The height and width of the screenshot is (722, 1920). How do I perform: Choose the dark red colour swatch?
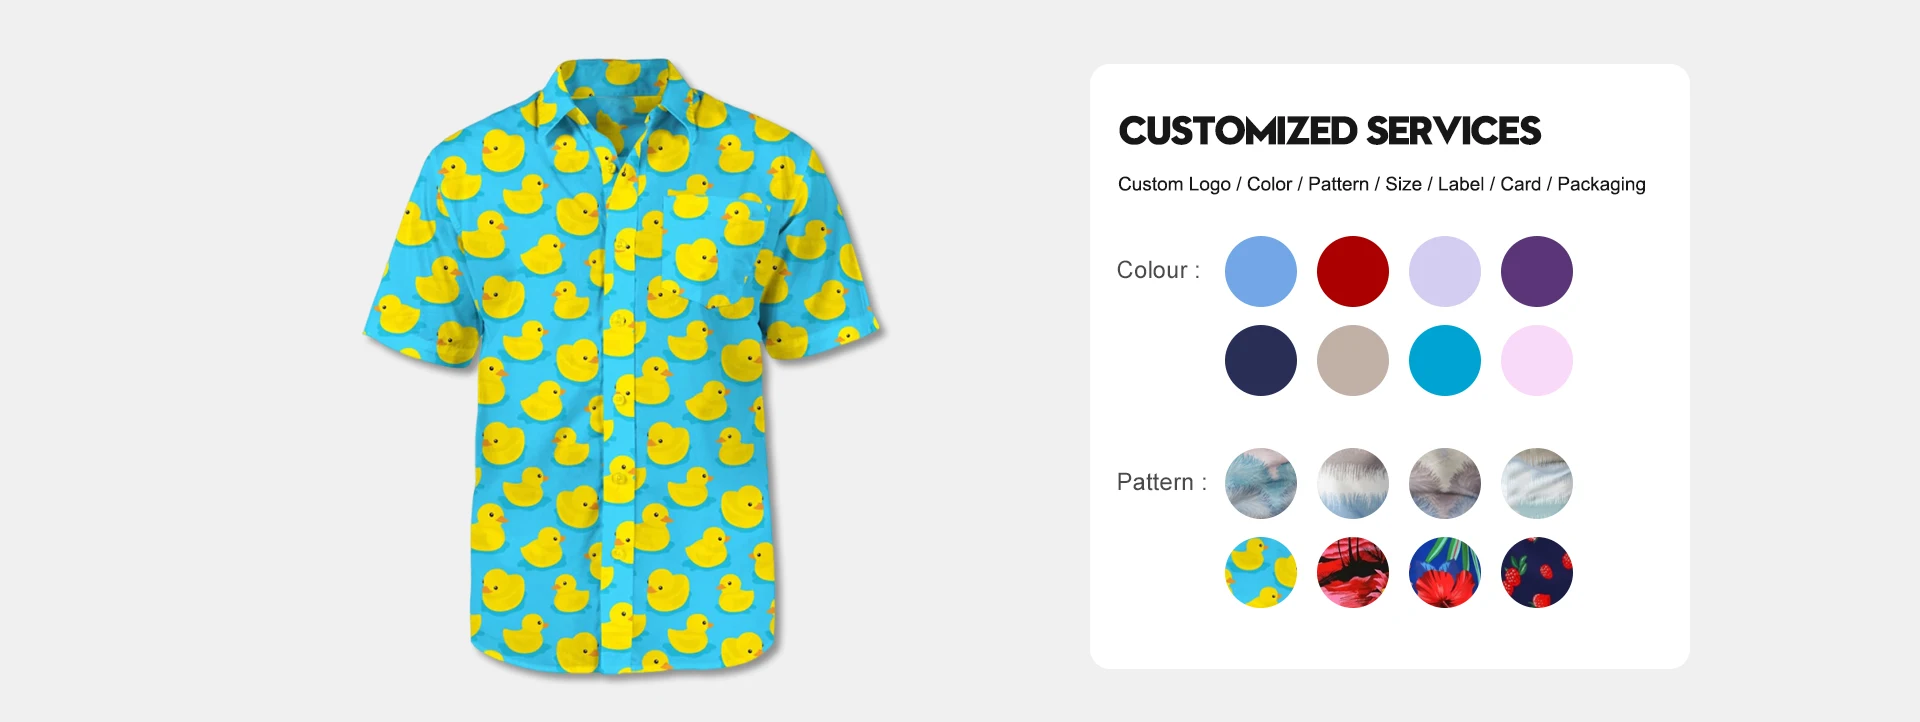pyautogui.click(x=1352, y=271)
